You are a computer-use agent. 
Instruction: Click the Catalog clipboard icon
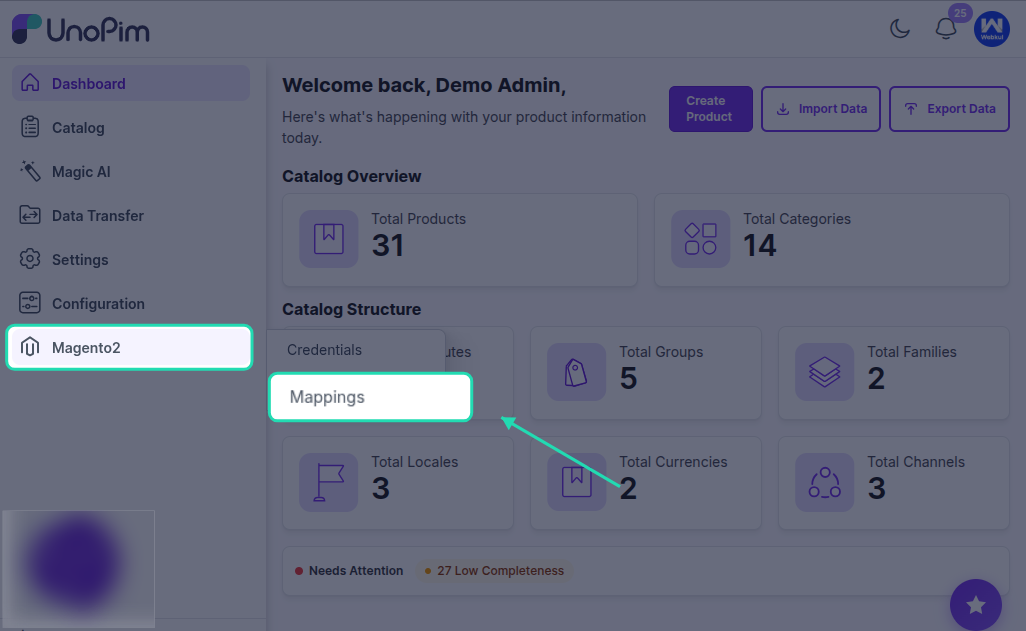[30, 127]
